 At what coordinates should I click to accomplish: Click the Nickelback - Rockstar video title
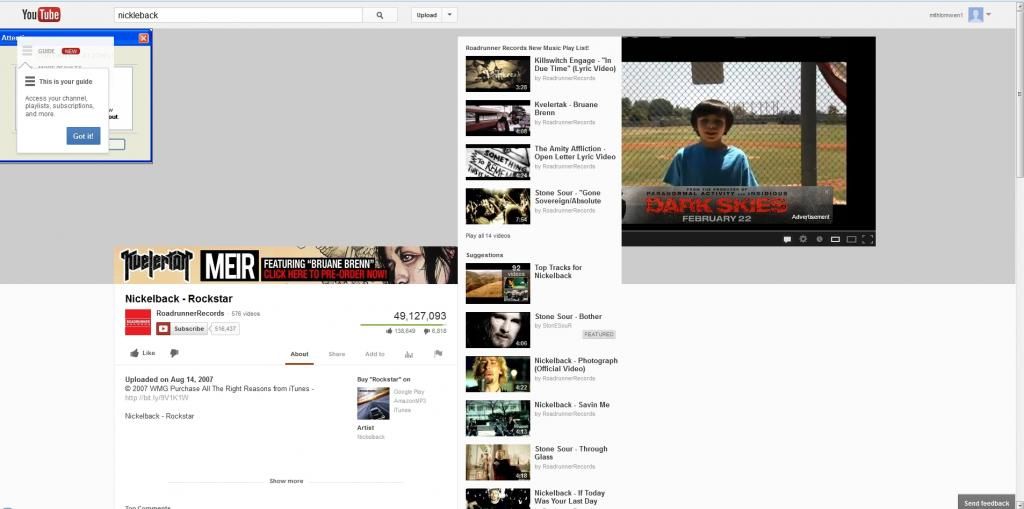tap(178, 299)
